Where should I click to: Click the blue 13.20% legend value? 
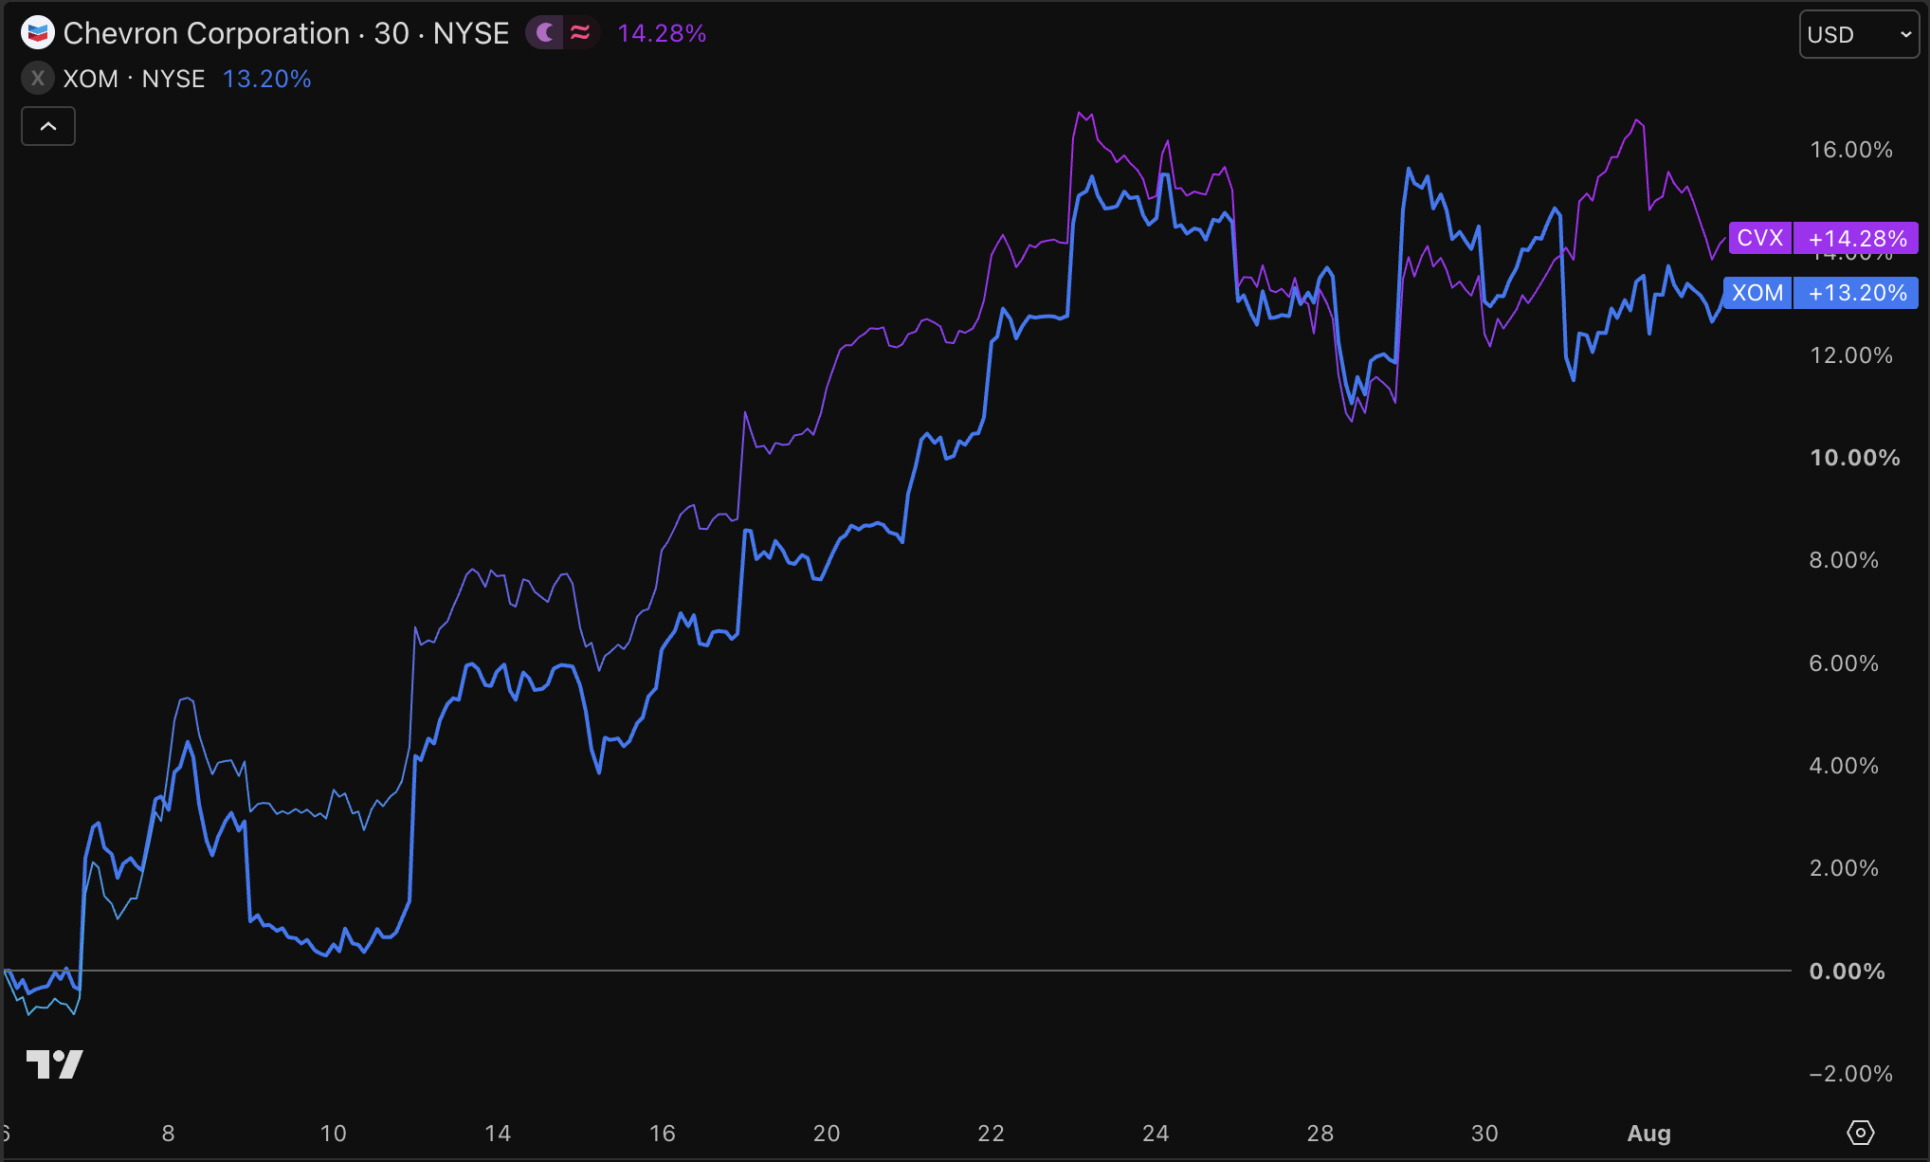coord(267,78)
